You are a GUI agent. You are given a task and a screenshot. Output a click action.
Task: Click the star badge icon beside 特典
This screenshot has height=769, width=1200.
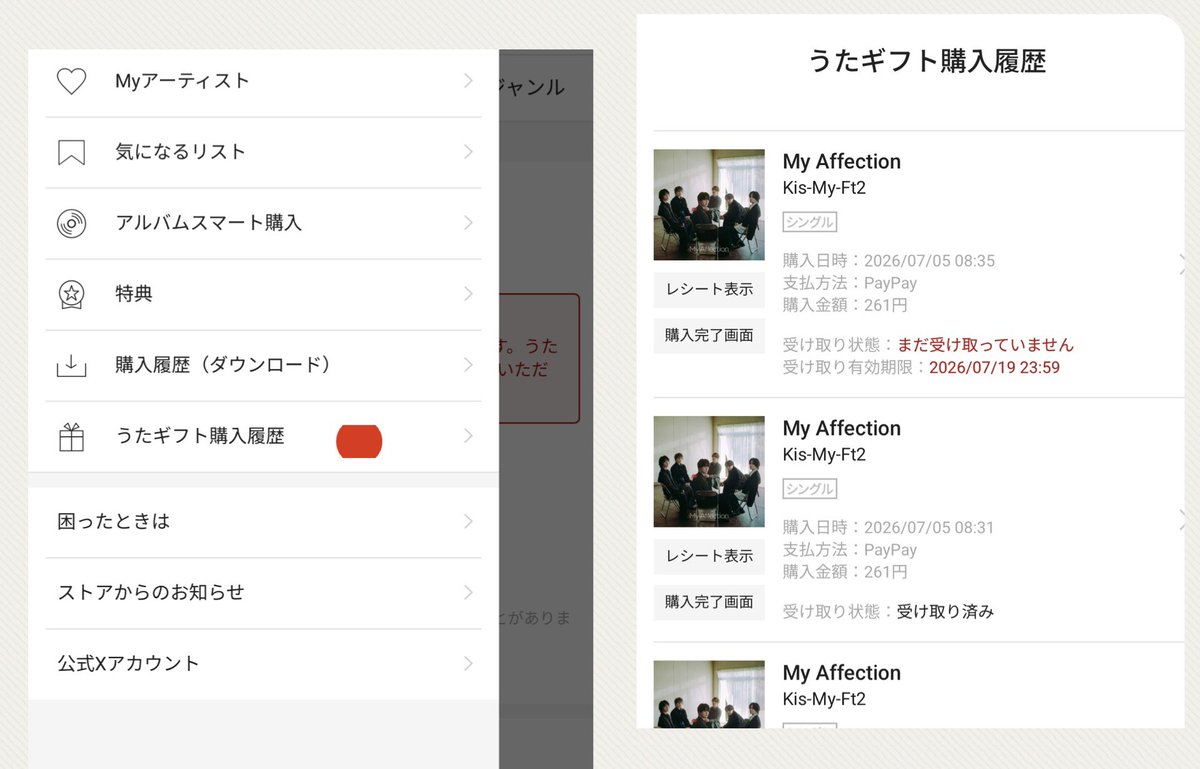point(71,294)
